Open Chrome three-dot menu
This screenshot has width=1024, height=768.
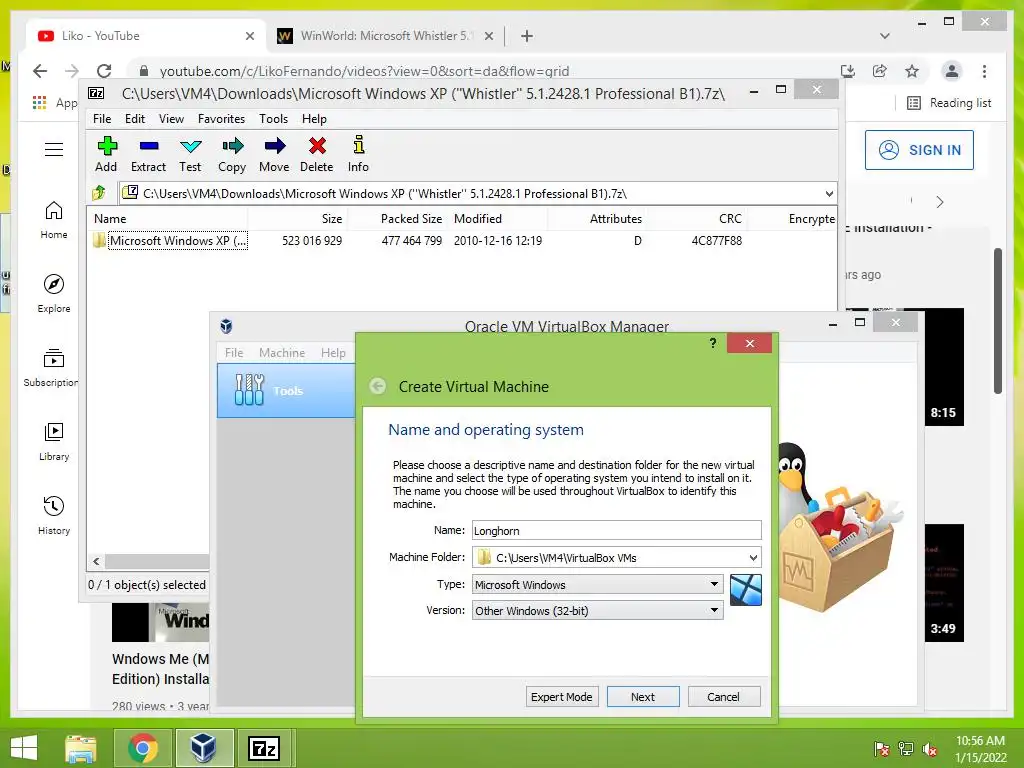pos(984,71)
